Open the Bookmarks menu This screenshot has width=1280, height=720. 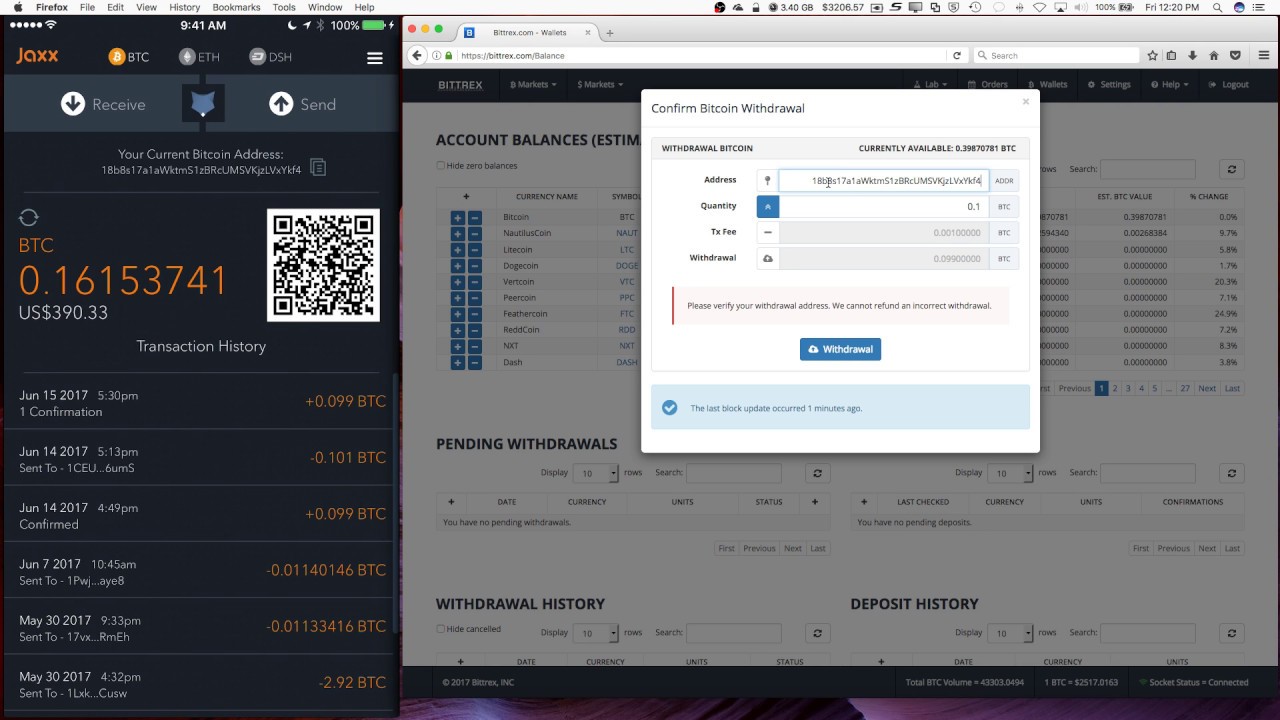click(236, 7)
